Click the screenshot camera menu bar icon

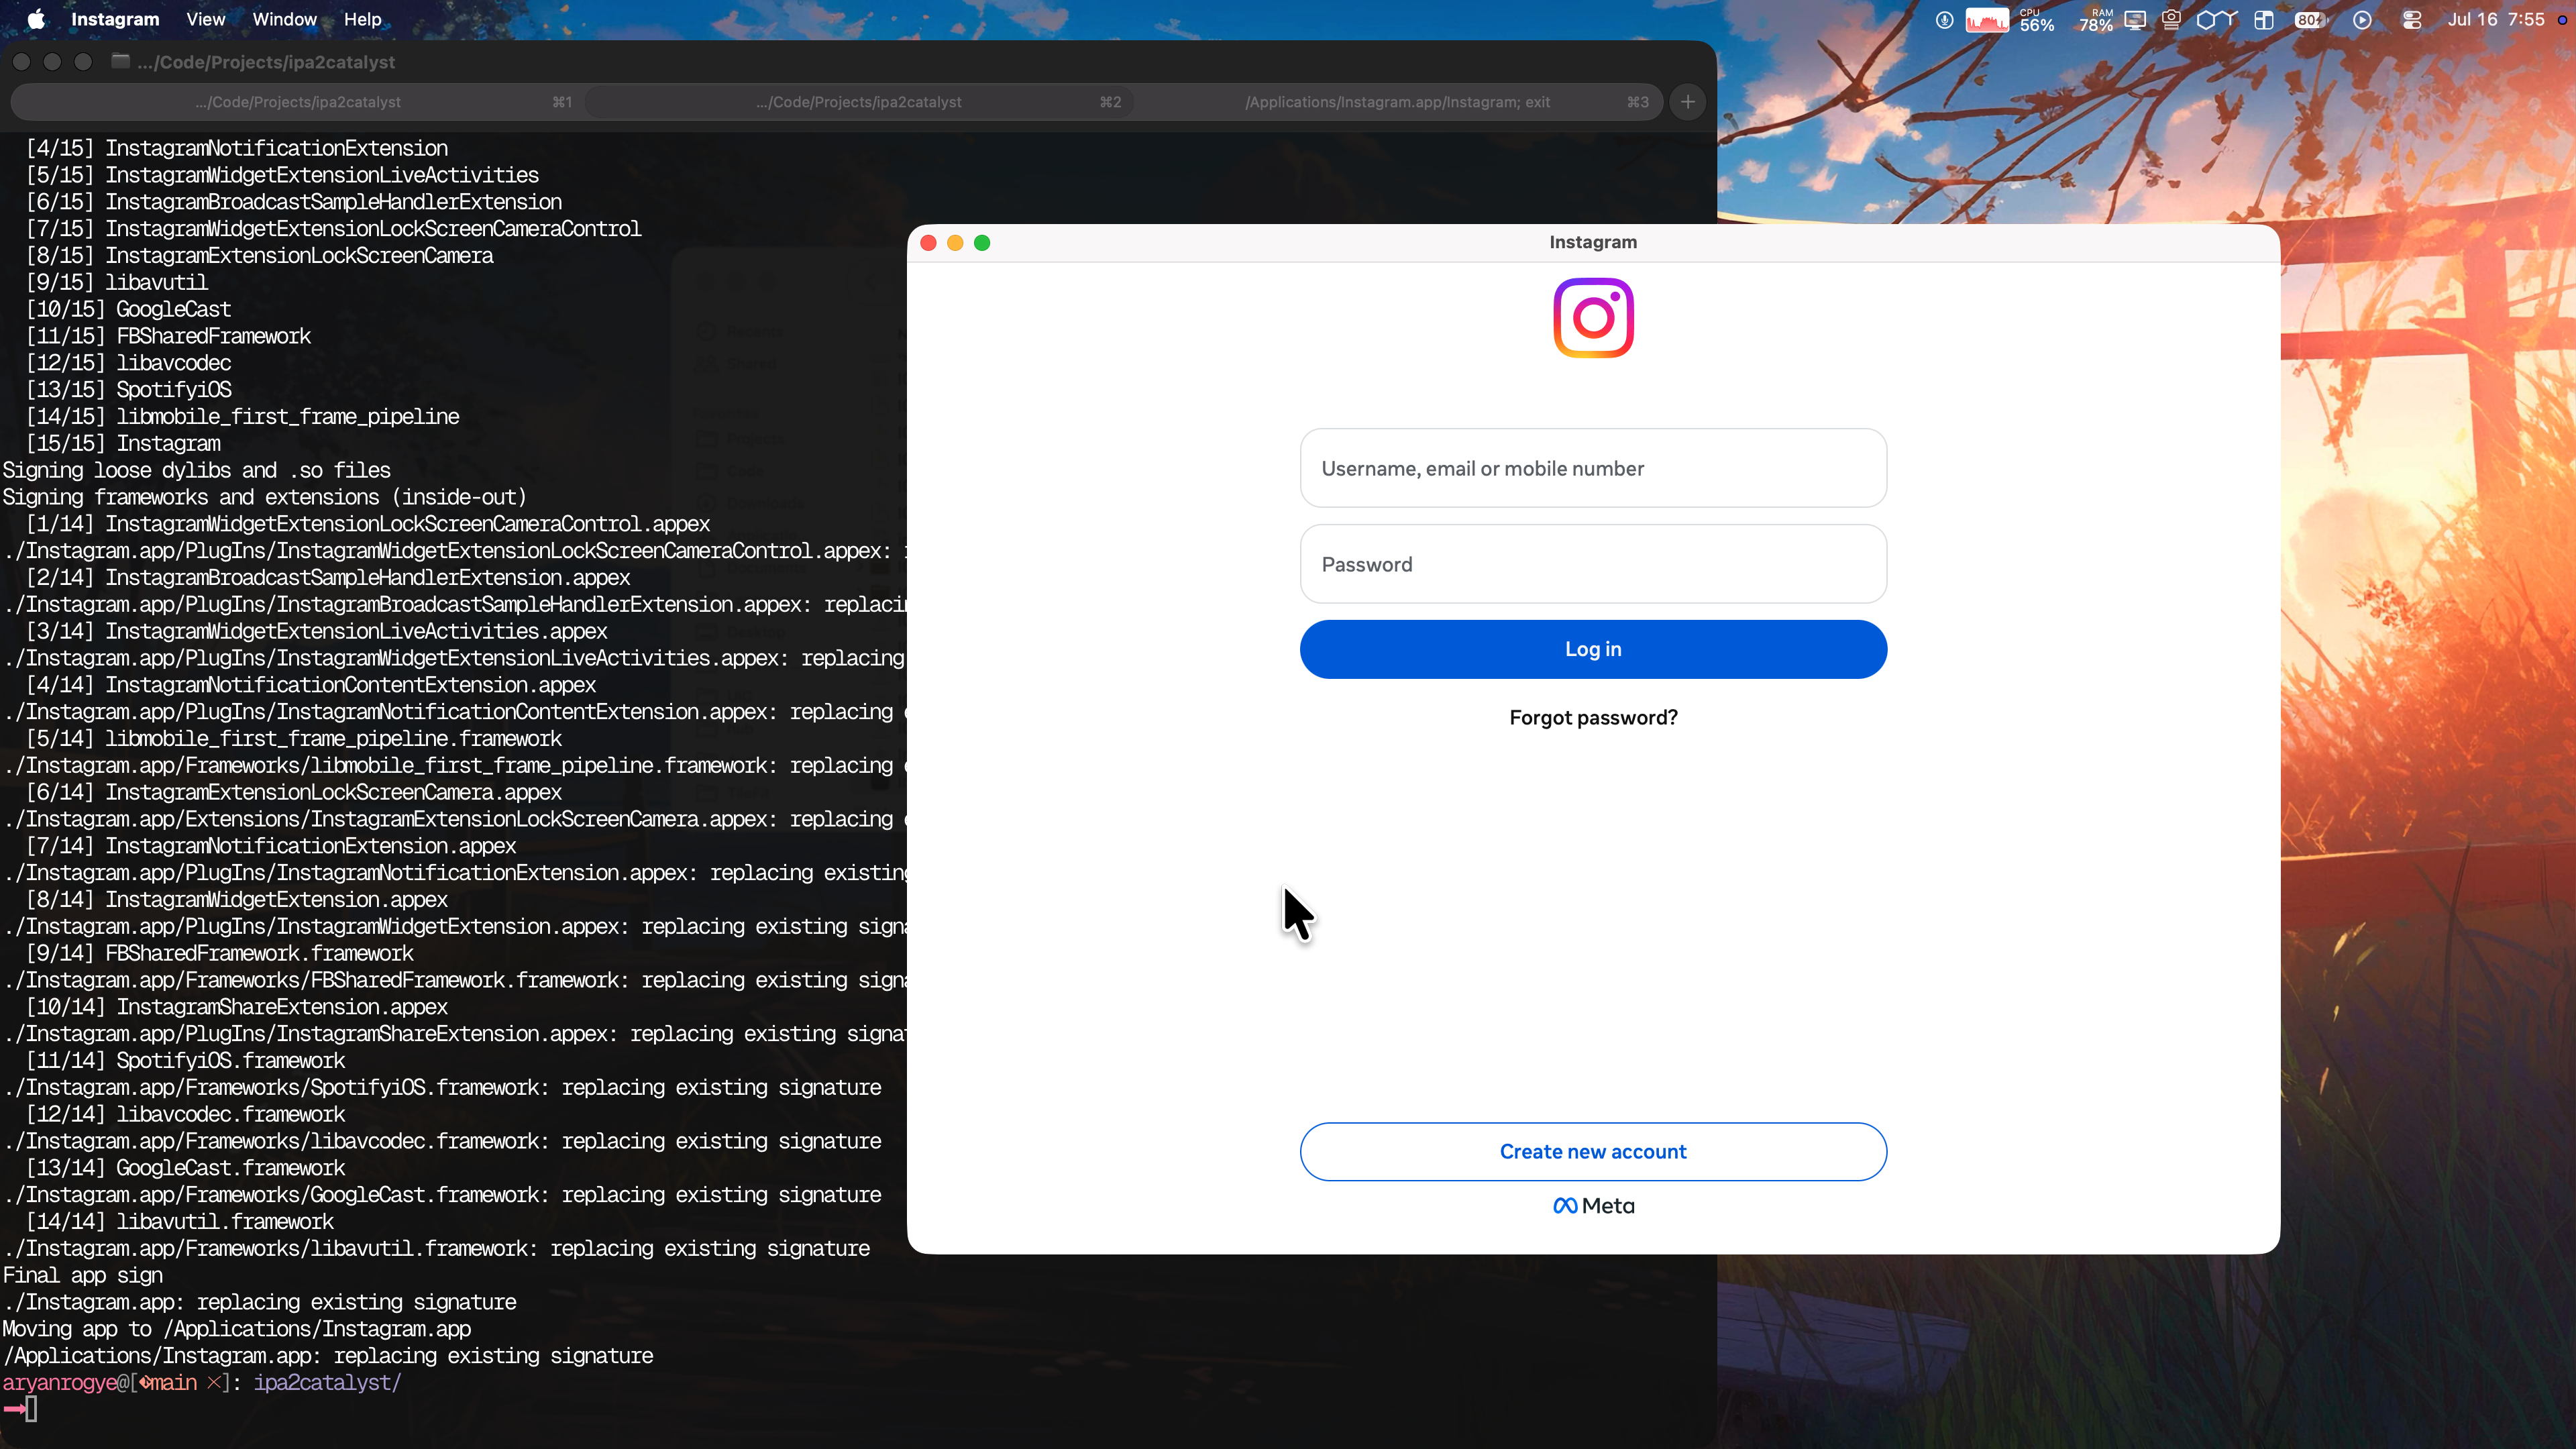(x=2171, y=20)
